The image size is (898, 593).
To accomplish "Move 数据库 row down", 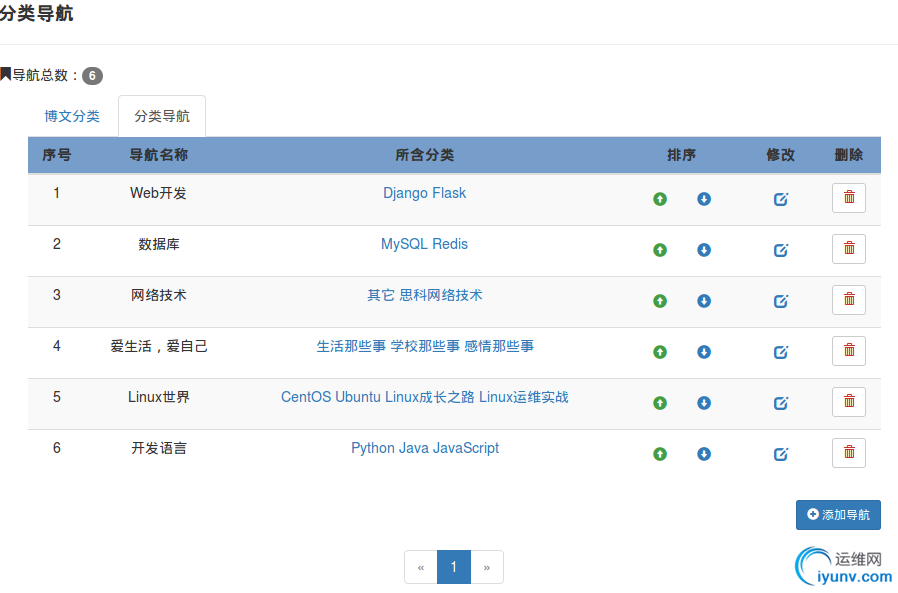I will 704,250.
